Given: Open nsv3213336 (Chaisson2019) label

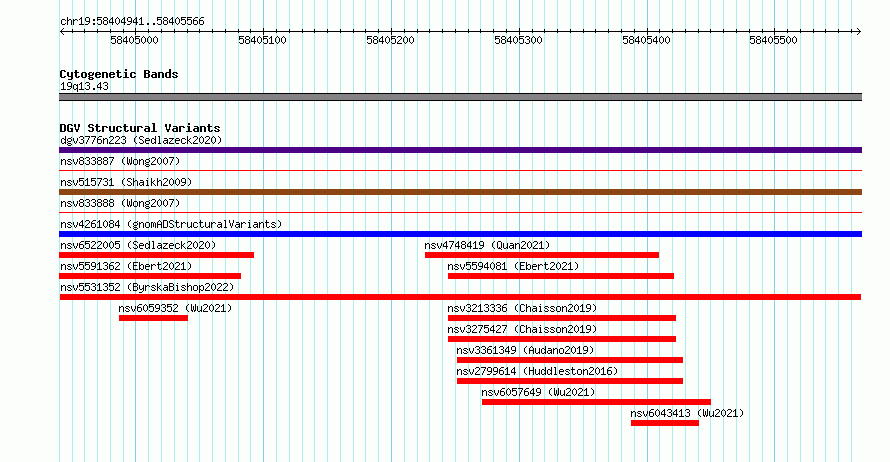Looking at the screenshot, I should [522, 308].
